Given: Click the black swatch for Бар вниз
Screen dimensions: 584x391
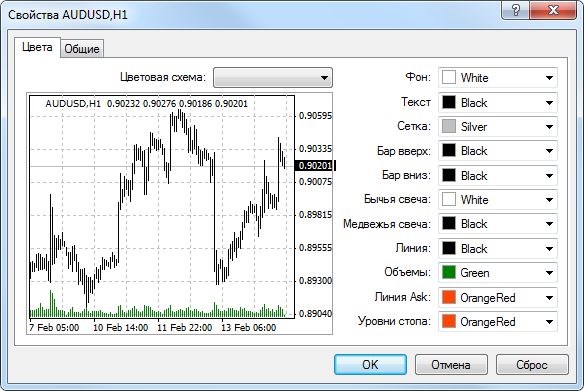Looking at the screenshot, I should (x=449, y=175).
